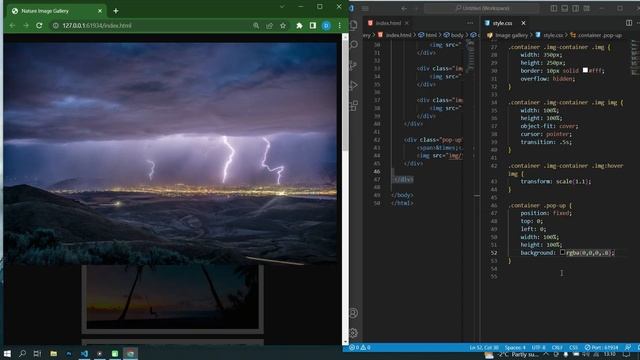Reload the page in Chrome
Image resolution: width=640 pixels, height=360 pixels.
[x=39, y=25]
